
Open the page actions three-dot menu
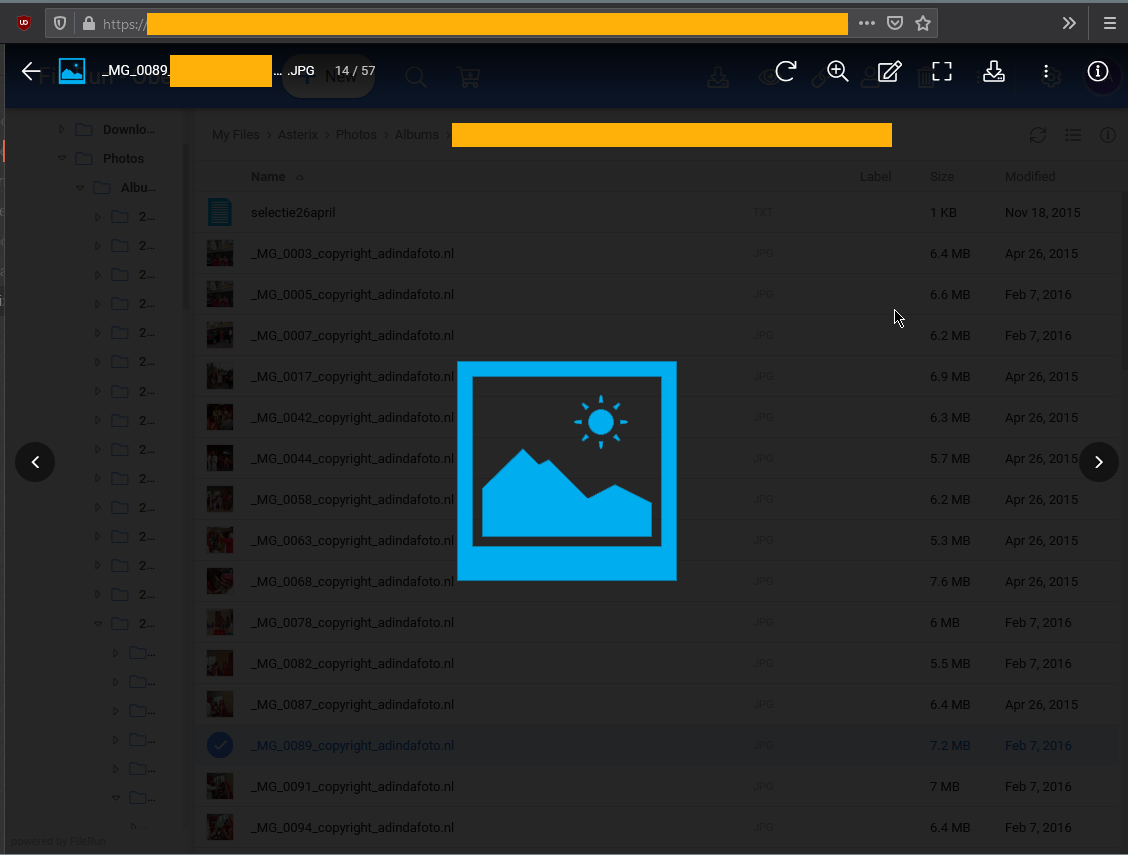click(867, 24)
